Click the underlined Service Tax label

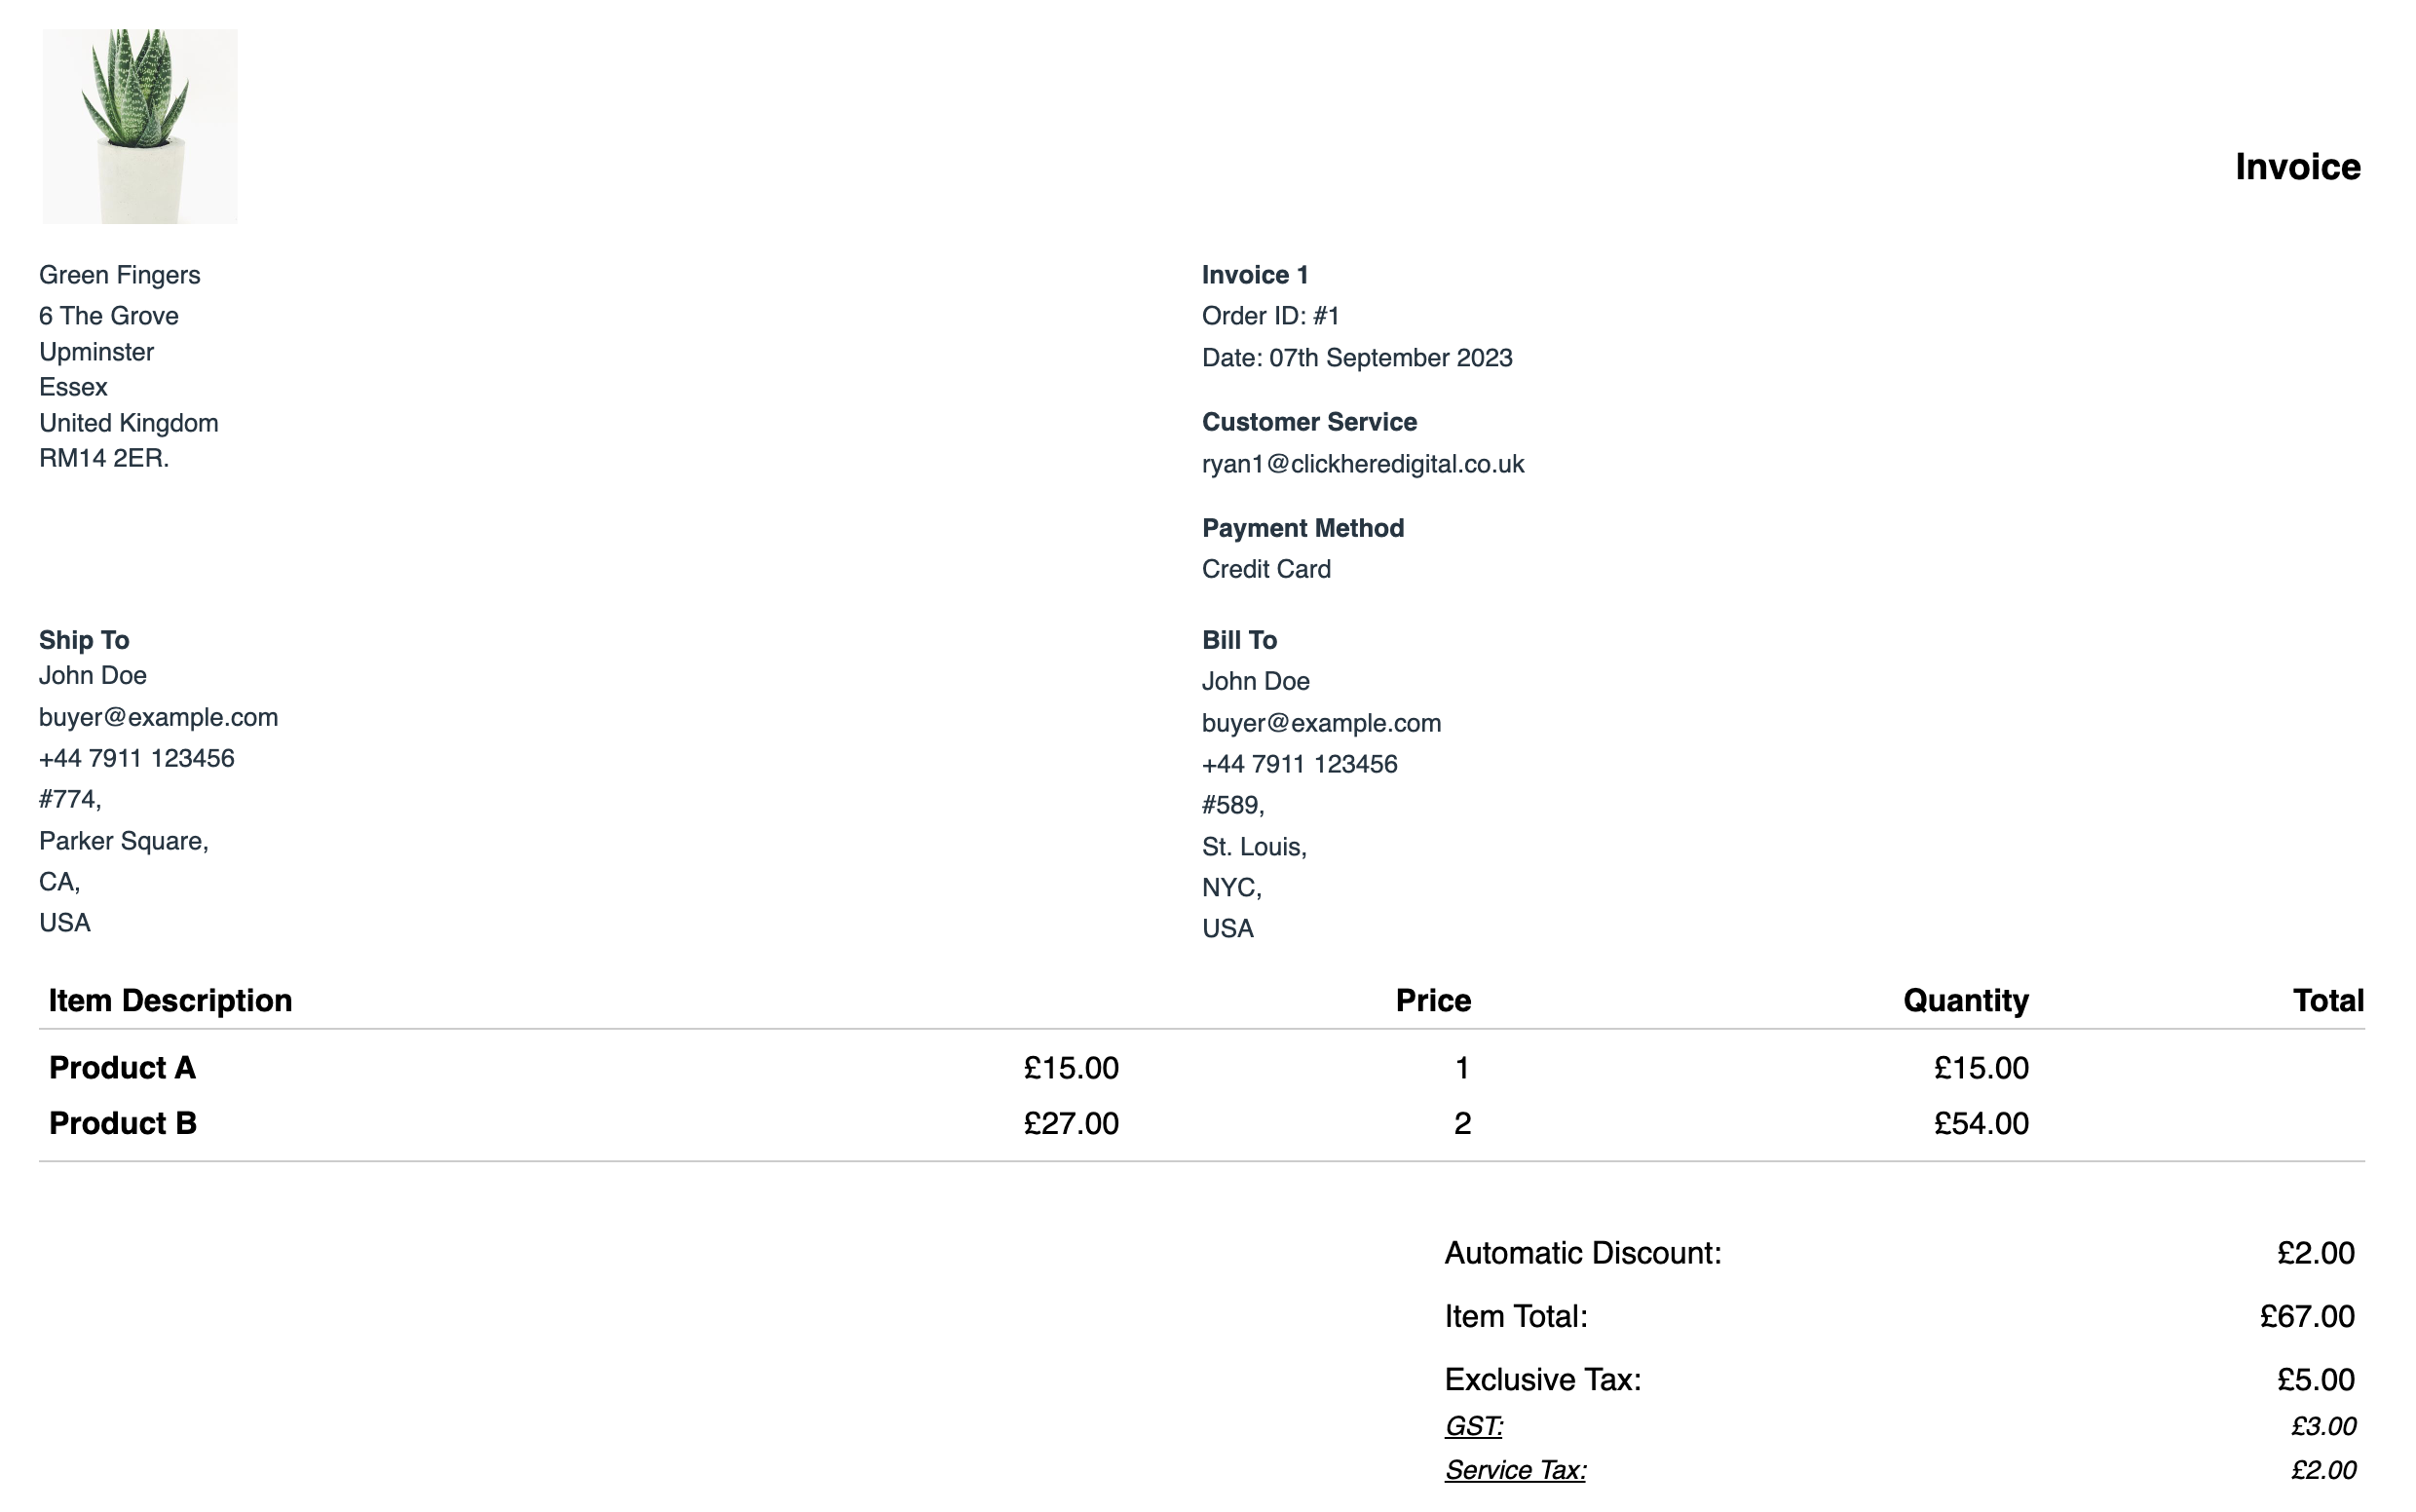point(1515,1470)
